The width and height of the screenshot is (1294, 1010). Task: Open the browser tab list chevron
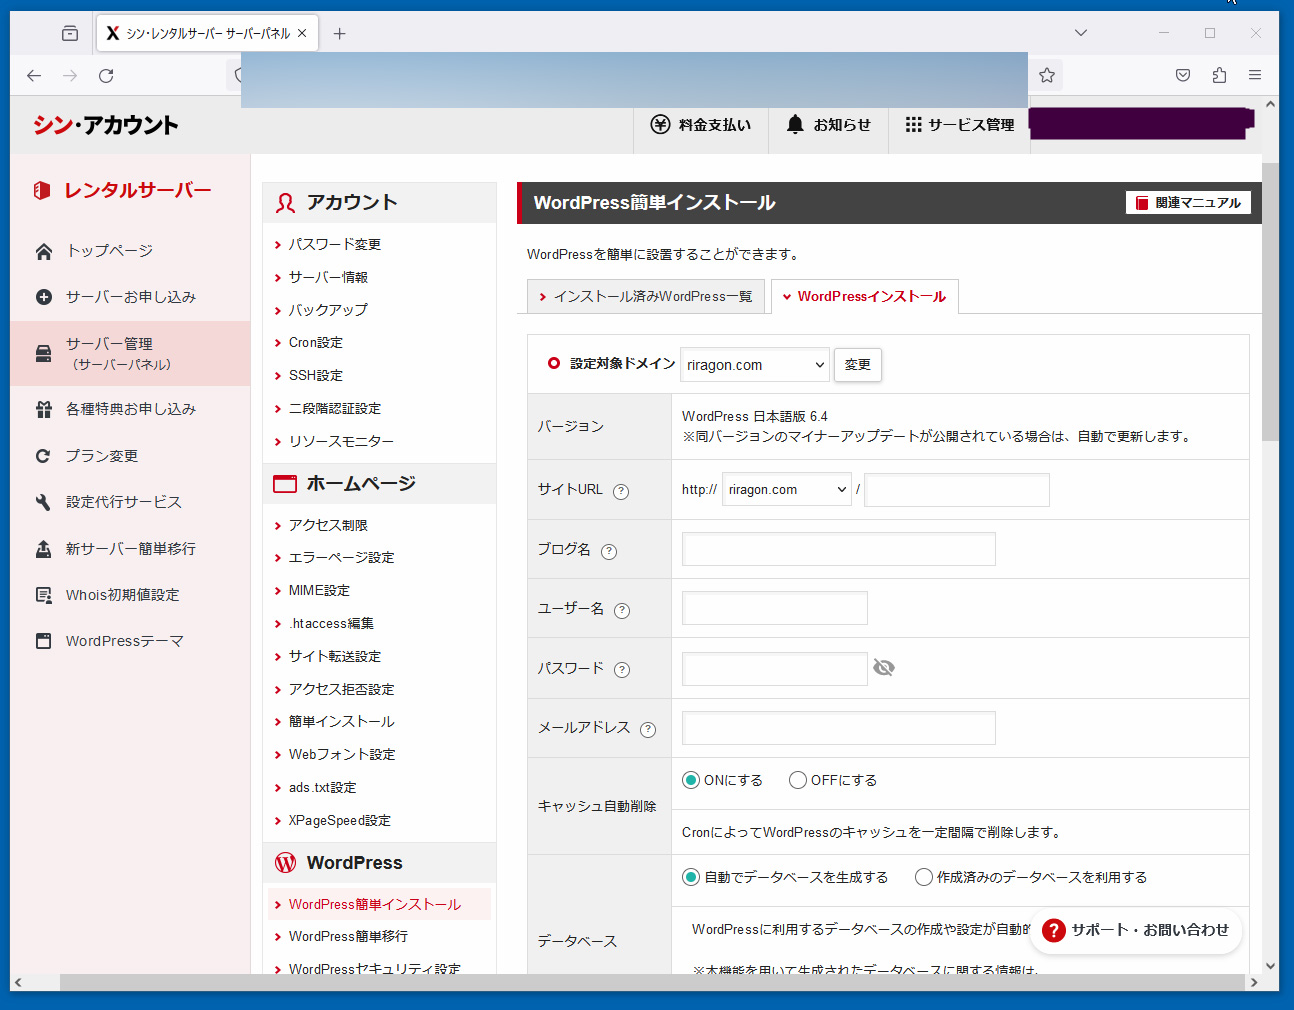tap(1081, 33)
